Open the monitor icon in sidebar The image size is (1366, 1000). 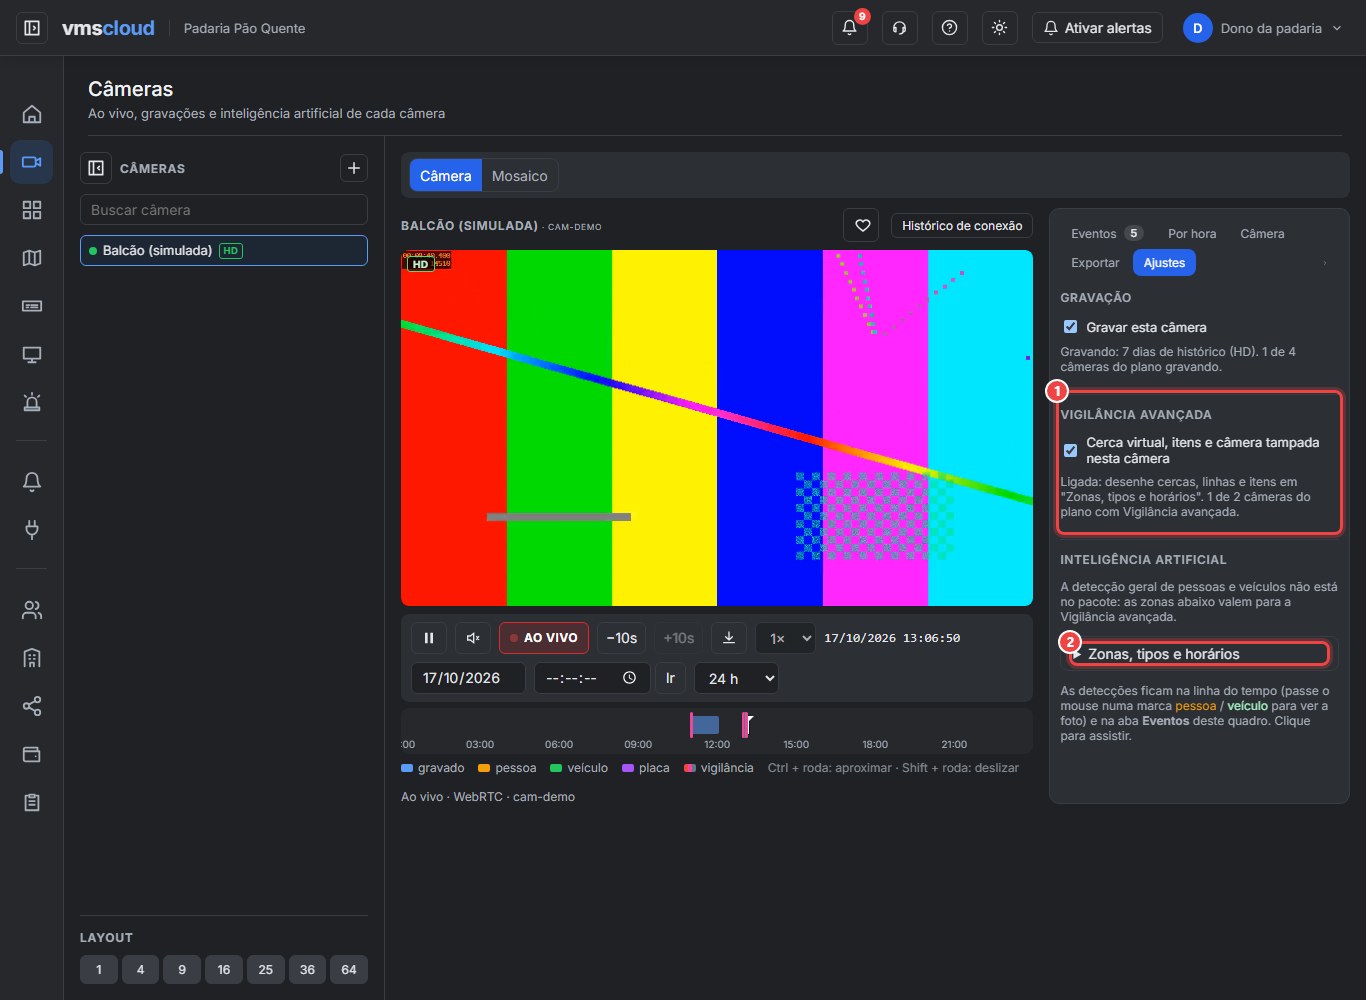(32, 355)
